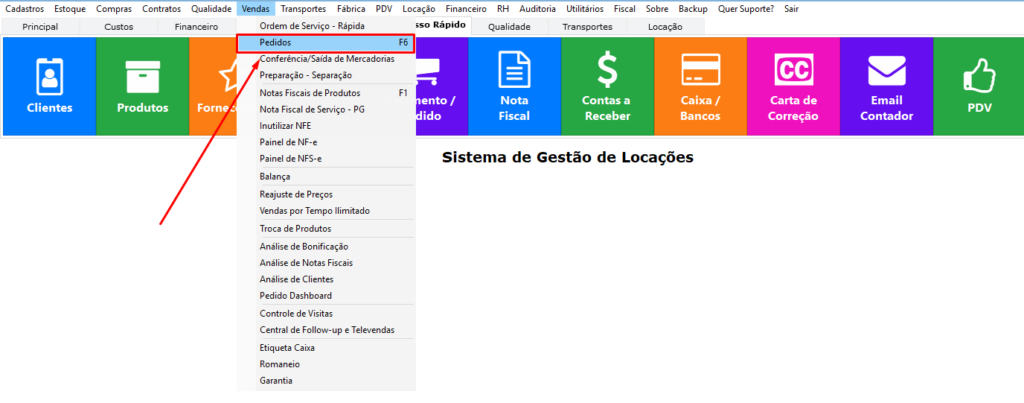Viewport: 1024px width, 403px height.
Task: Click the Caixa / Bancos card tile
Action: point(700,86)
